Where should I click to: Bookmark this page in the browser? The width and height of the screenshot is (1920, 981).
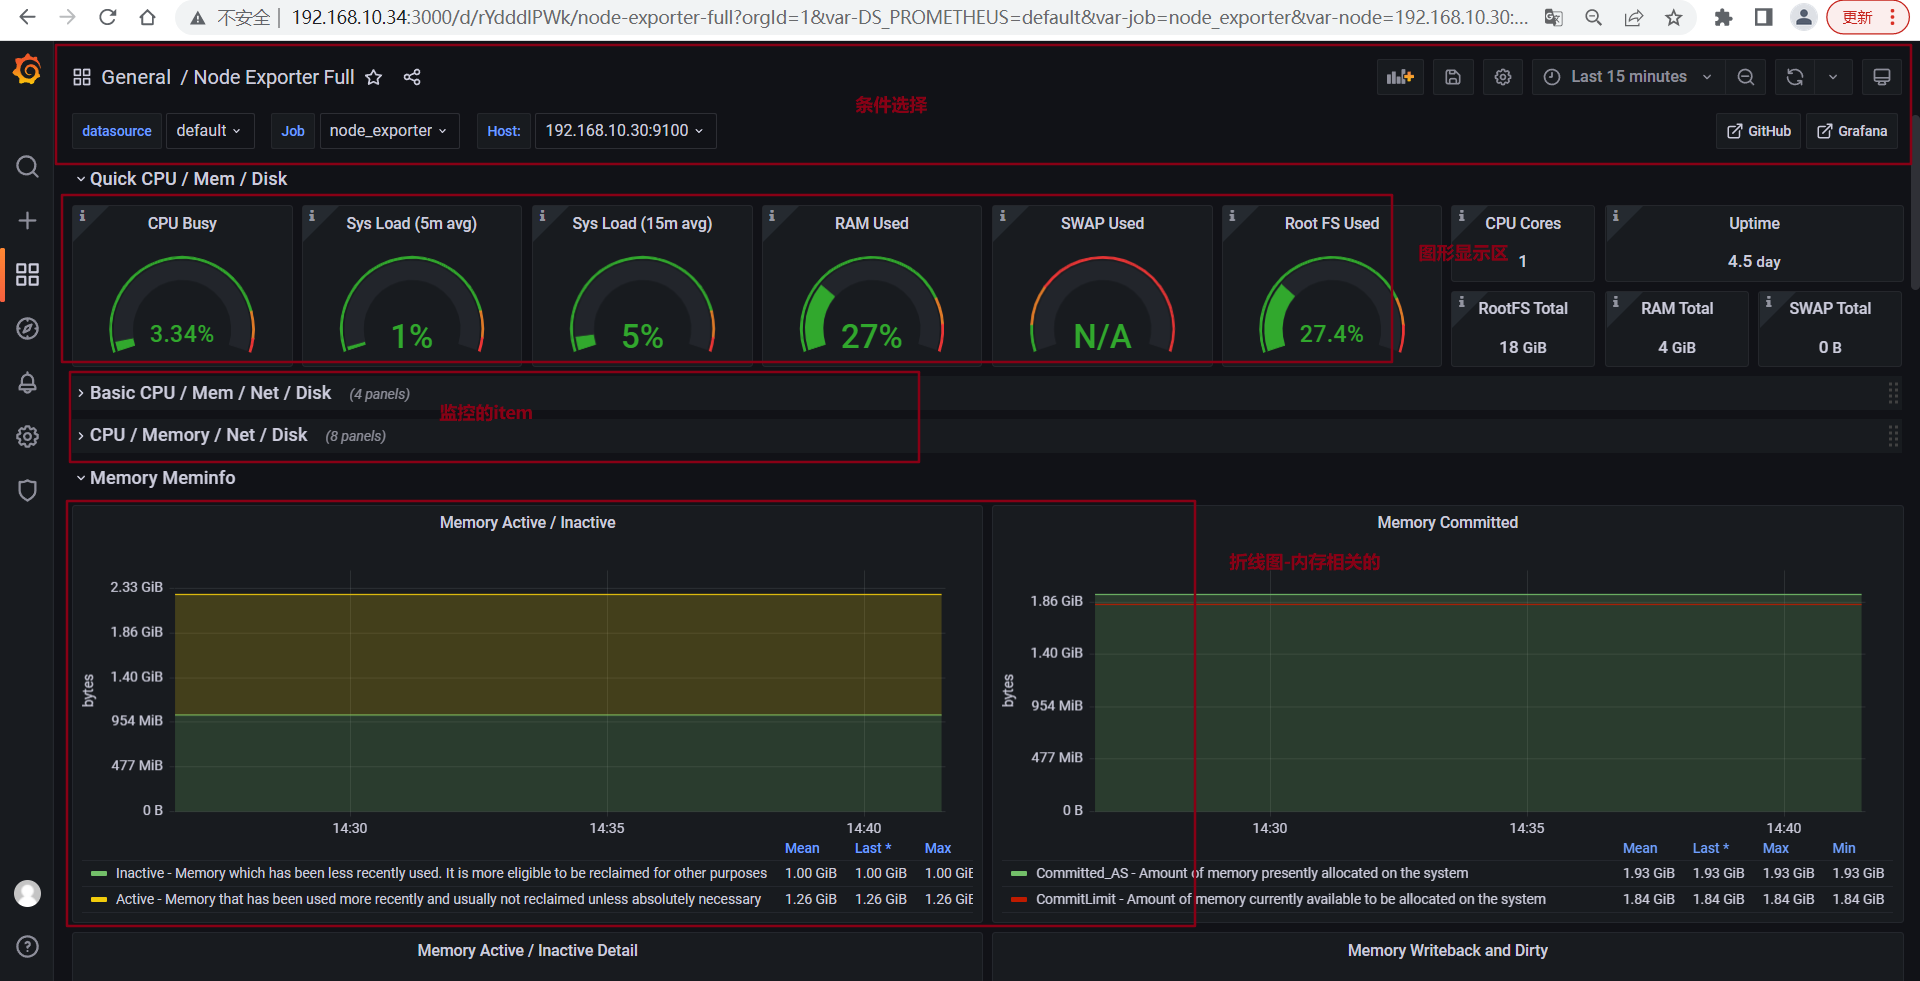tap(1674, 17)
